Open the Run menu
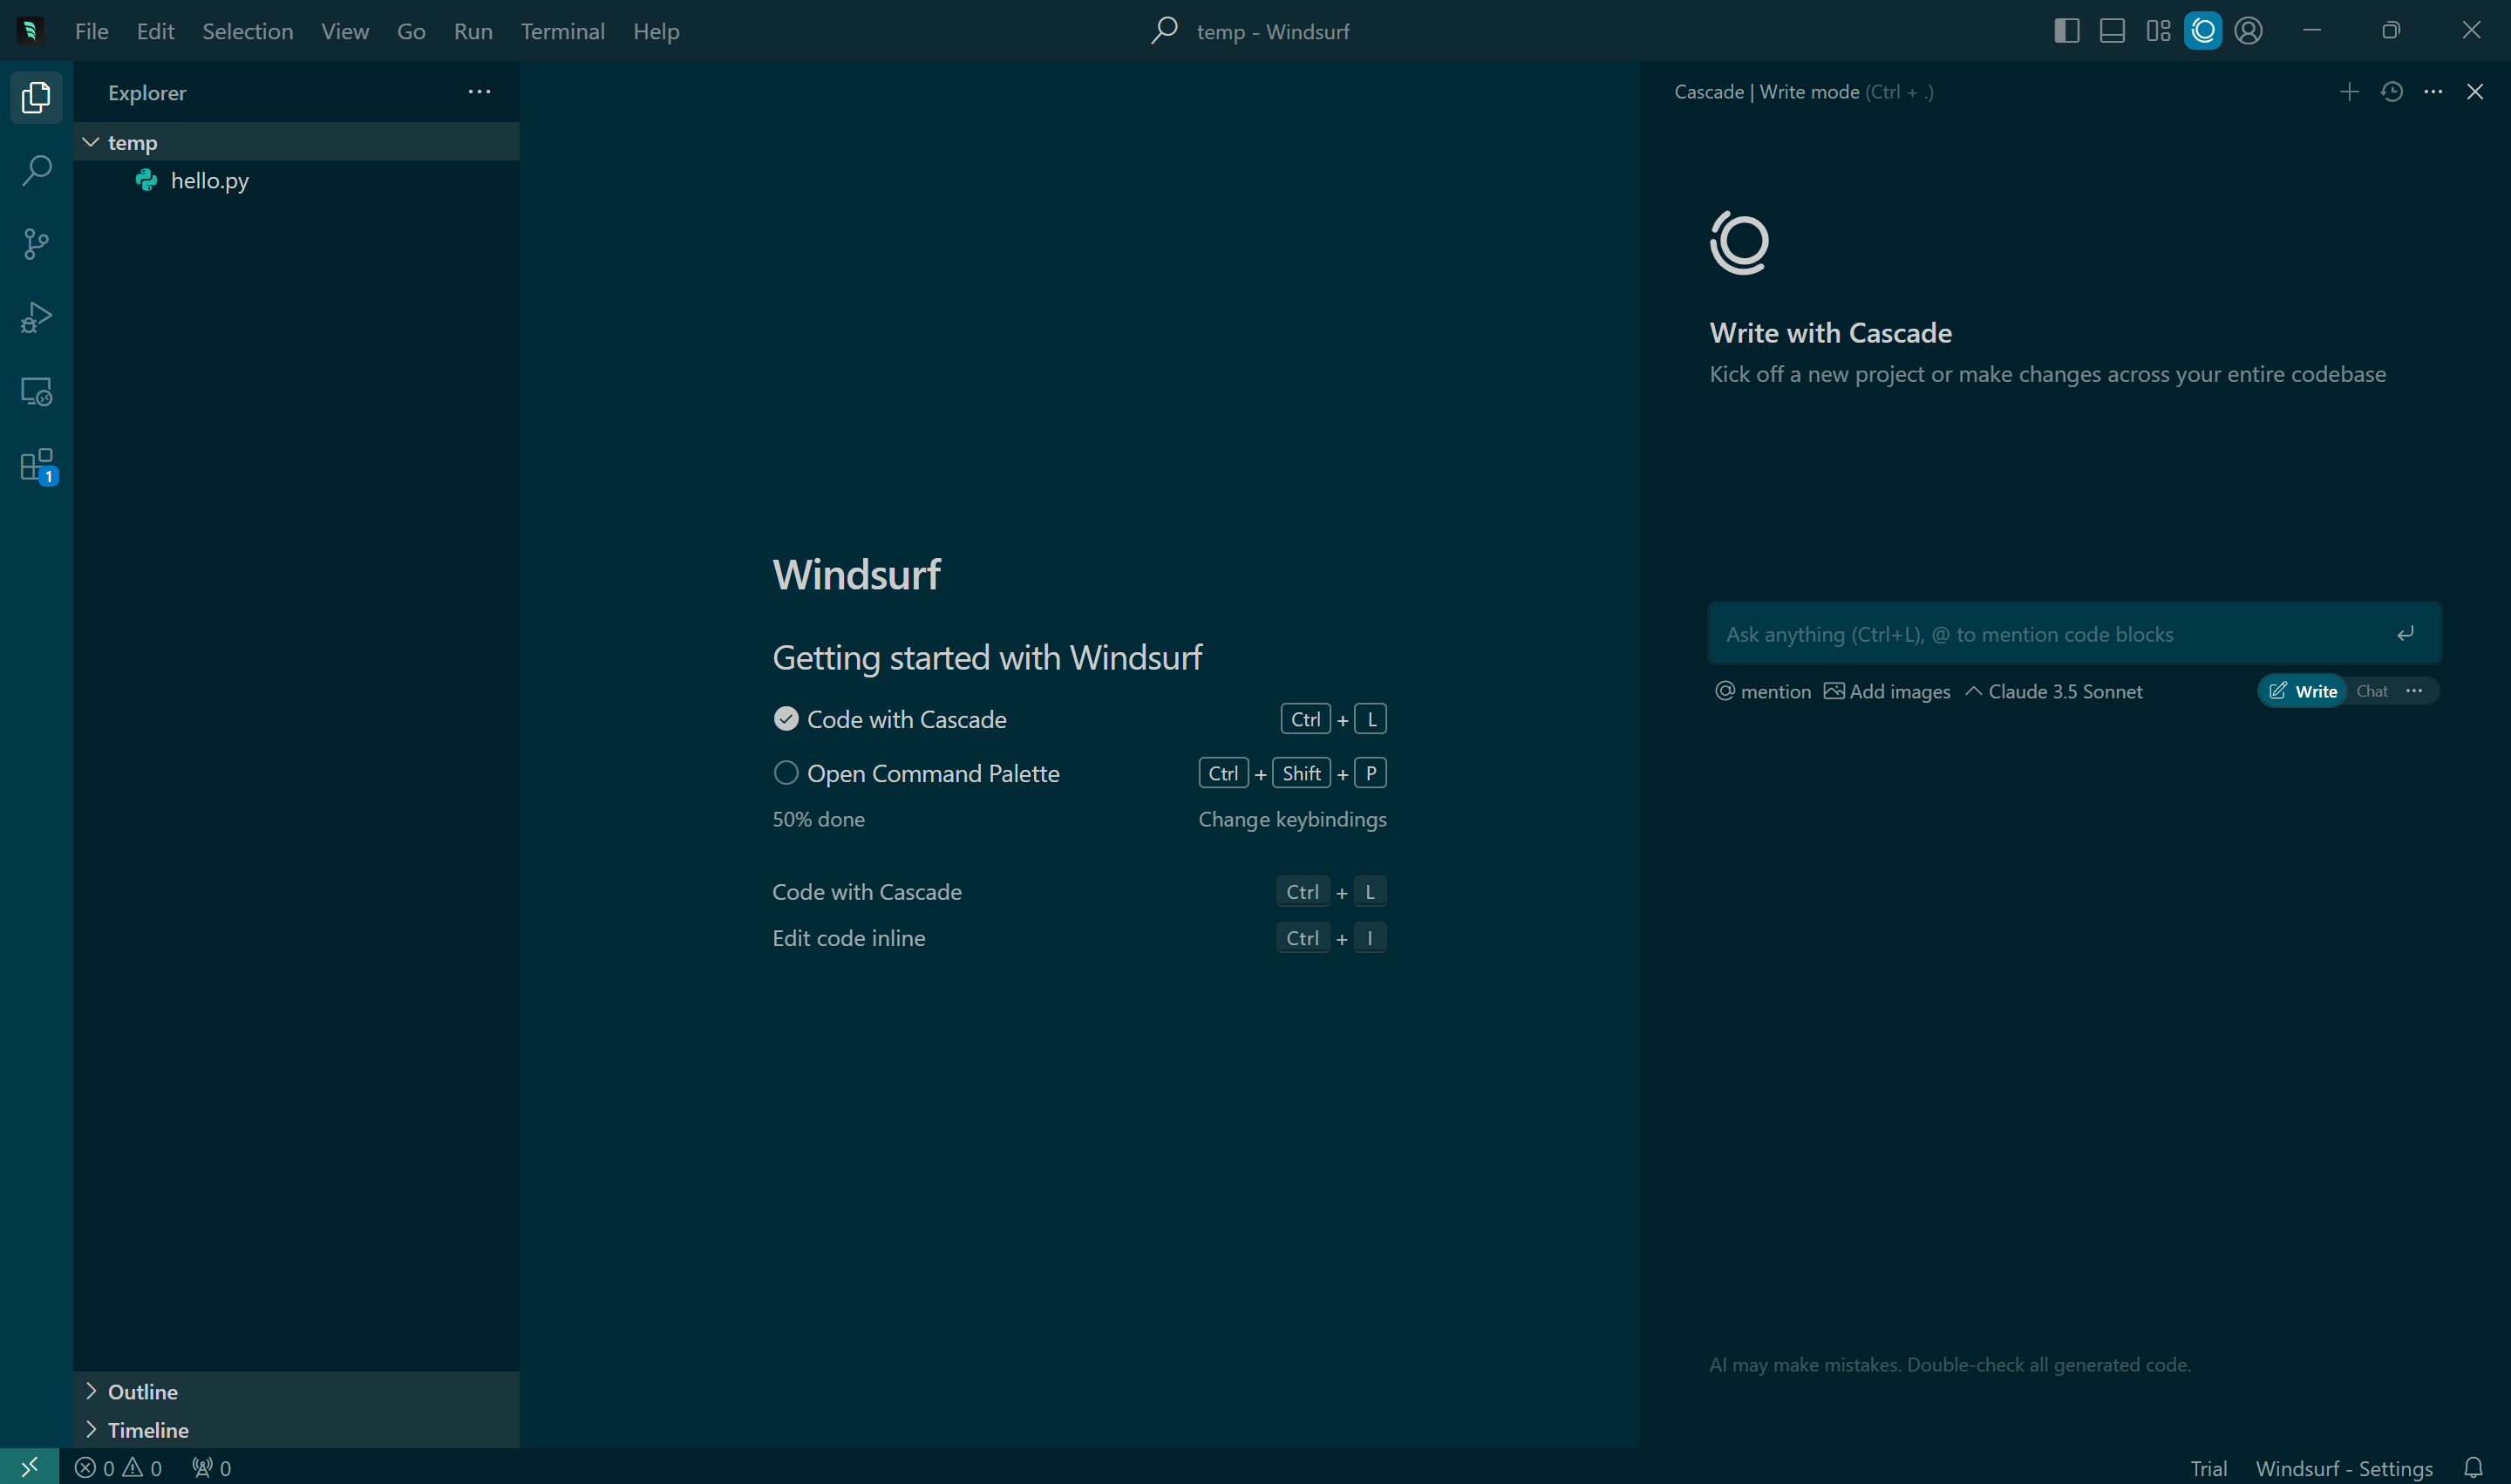Screen dimensions: 2511x1484 473,31
